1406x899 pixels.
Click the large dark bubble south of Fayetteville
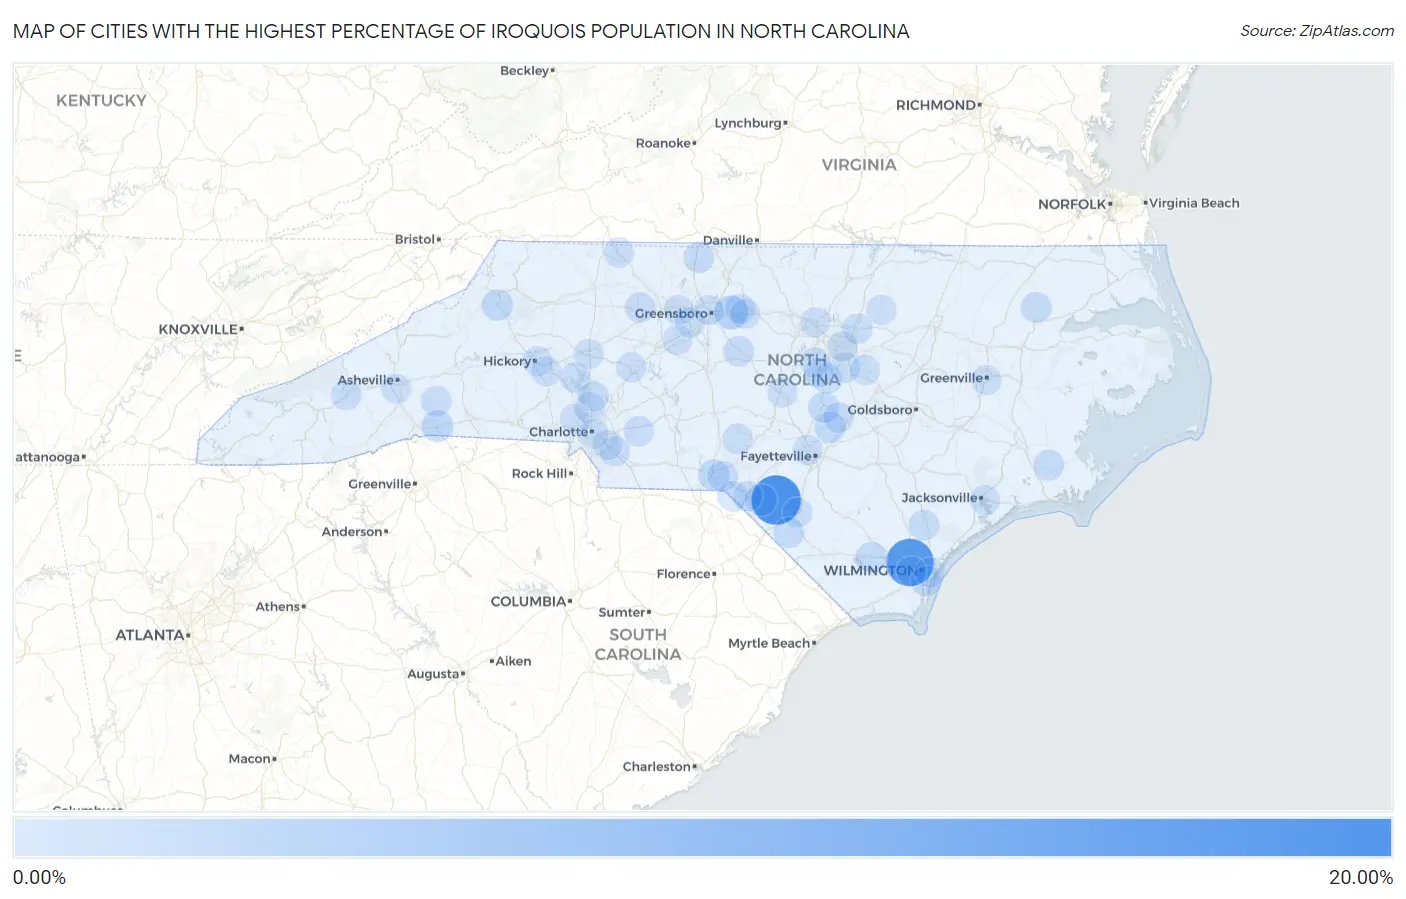click(776, 500)
